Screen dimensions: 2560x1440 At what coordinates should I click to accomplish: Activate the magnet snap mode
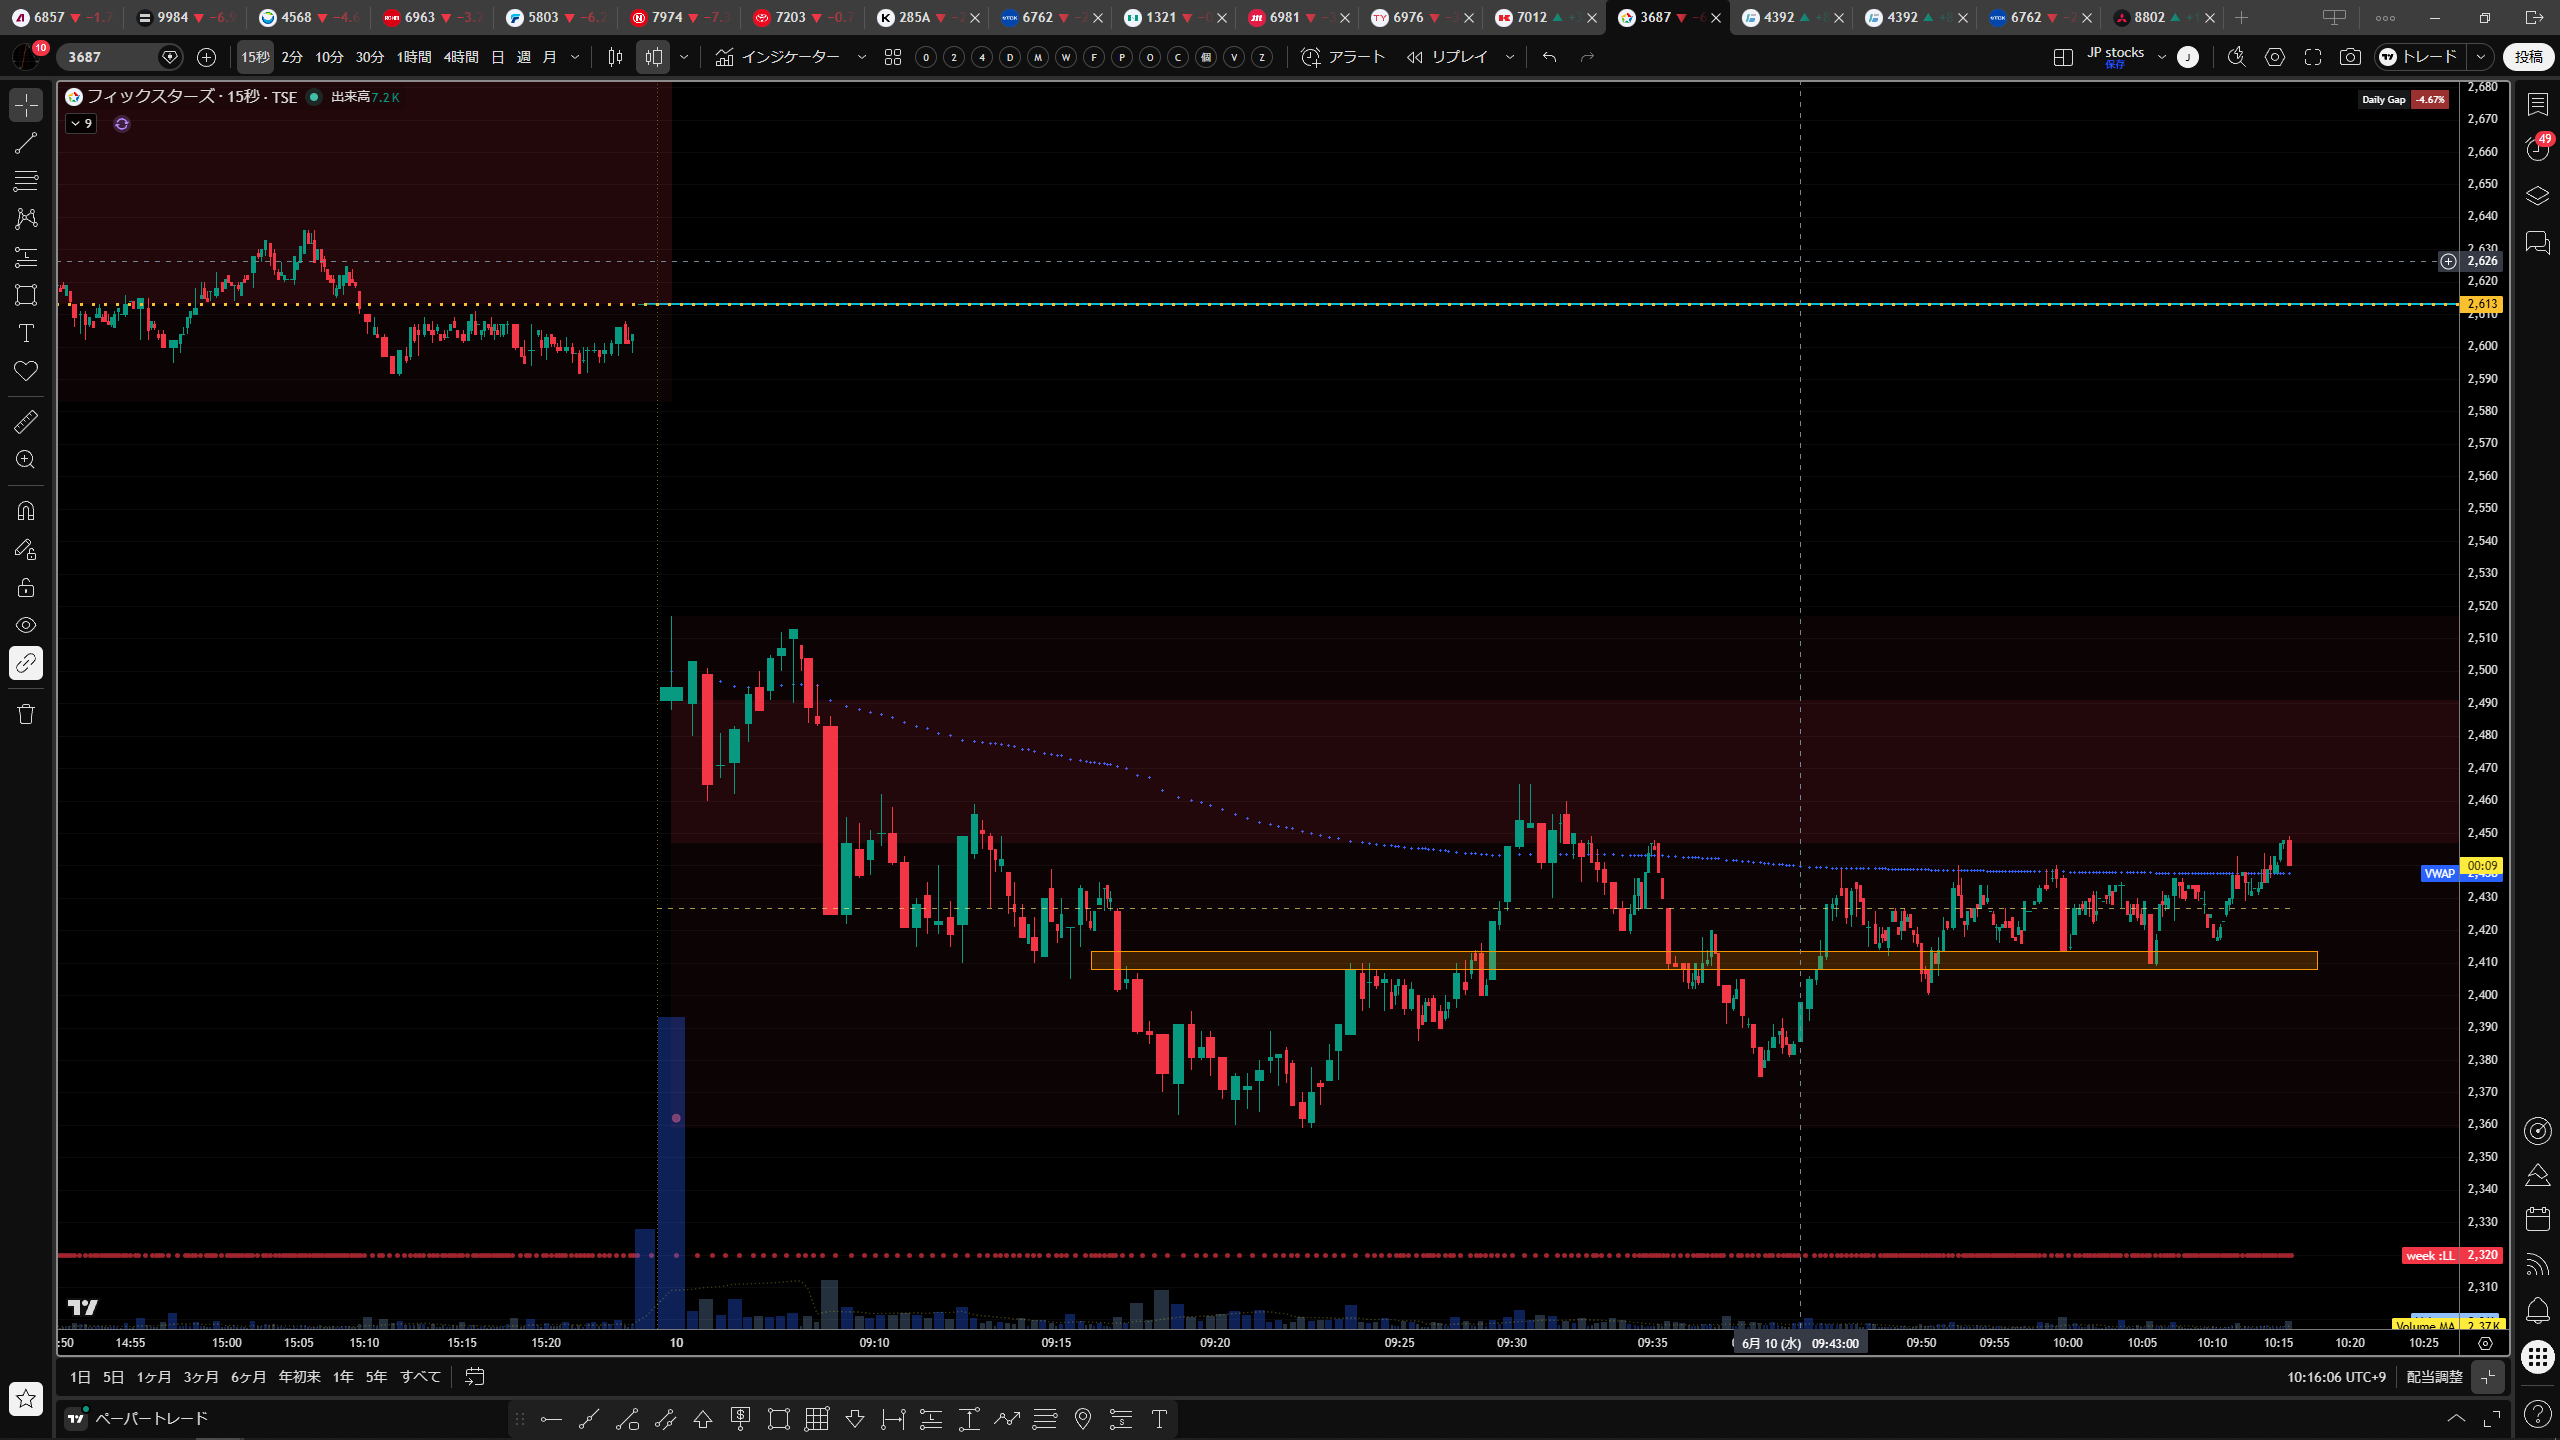[26, 511]
